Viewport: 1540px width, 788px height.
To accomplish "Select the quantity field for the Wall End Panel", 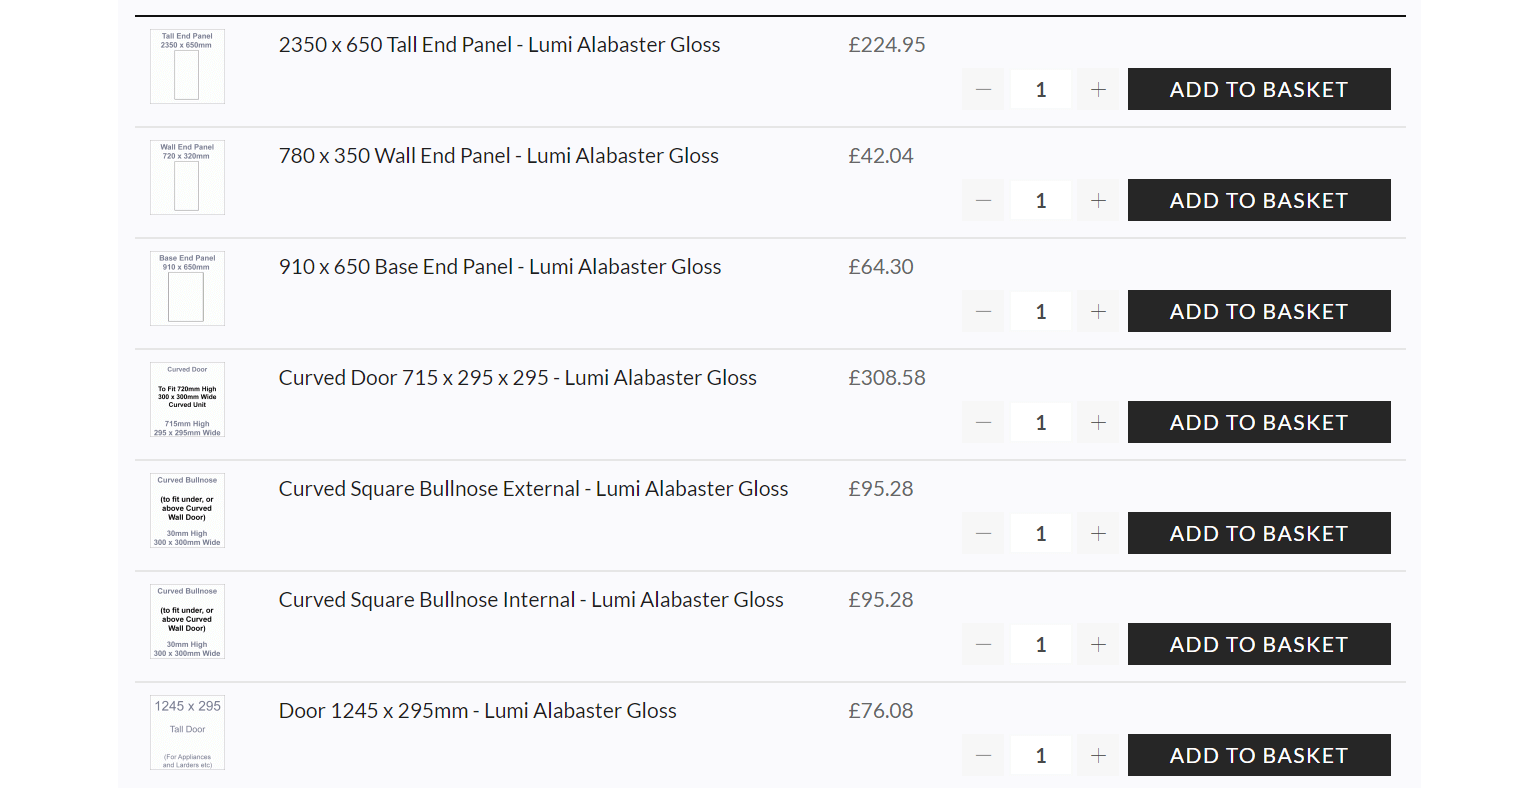I will tap(1040, 200).
